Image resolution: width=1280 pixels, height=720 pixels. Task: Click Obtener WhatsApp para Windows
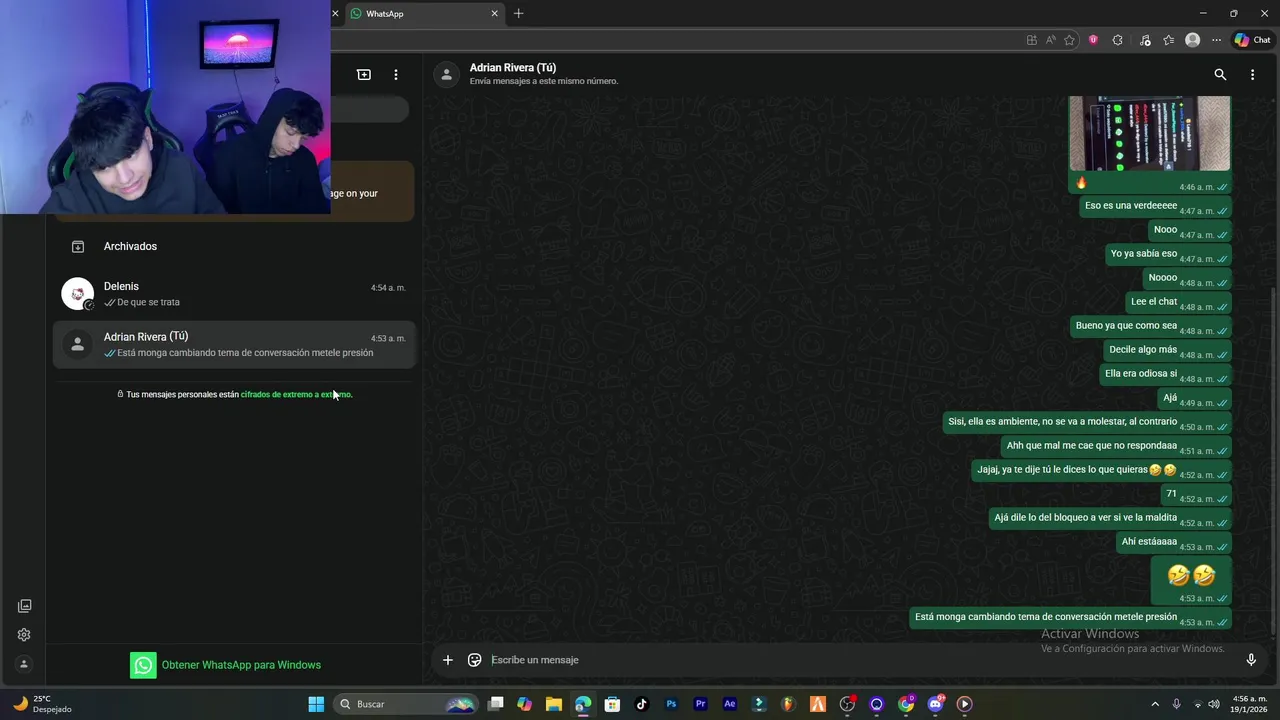coord(226,665)
